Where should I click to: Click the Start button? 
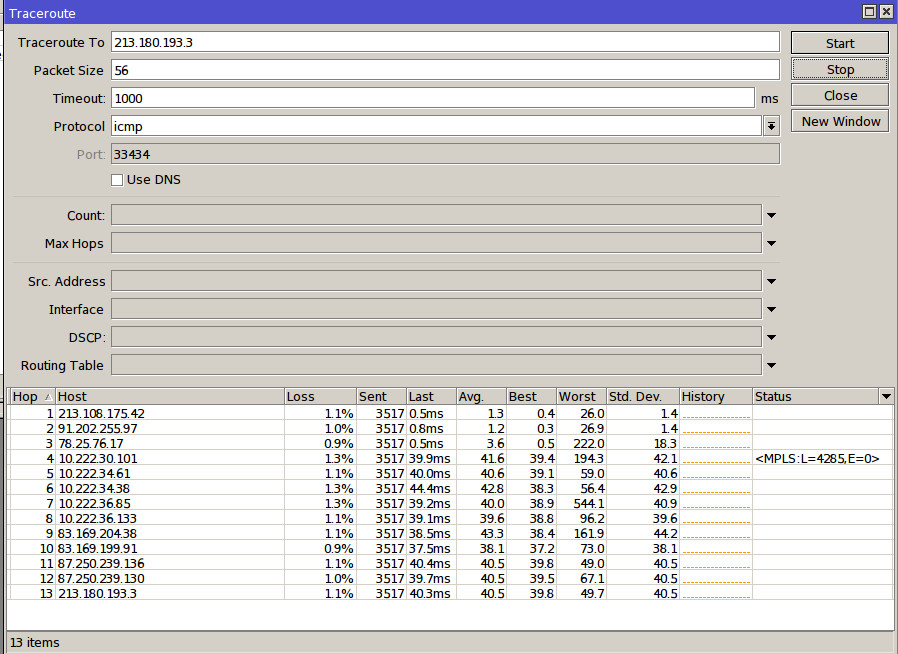(x=839, y=43)
